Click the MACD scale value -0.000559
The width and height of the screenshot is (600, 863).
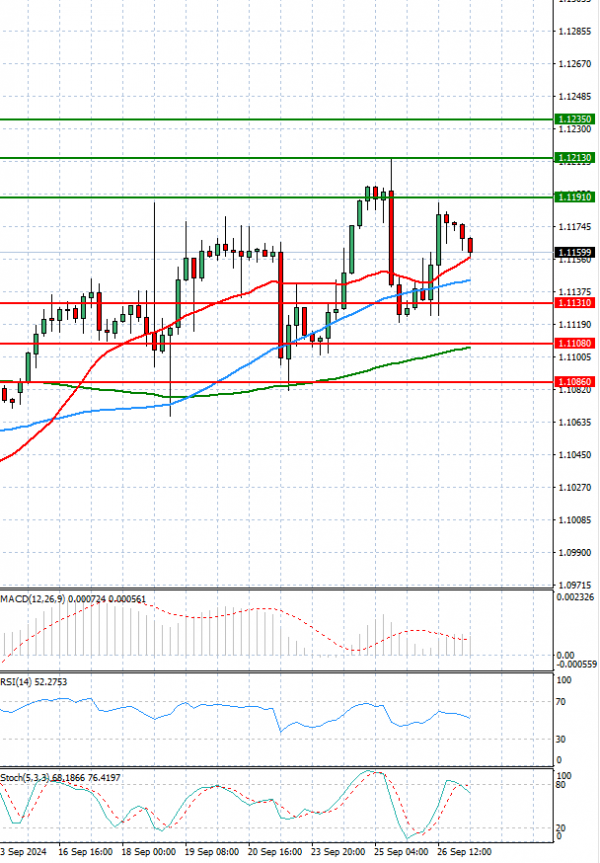[x=577, y=664]
